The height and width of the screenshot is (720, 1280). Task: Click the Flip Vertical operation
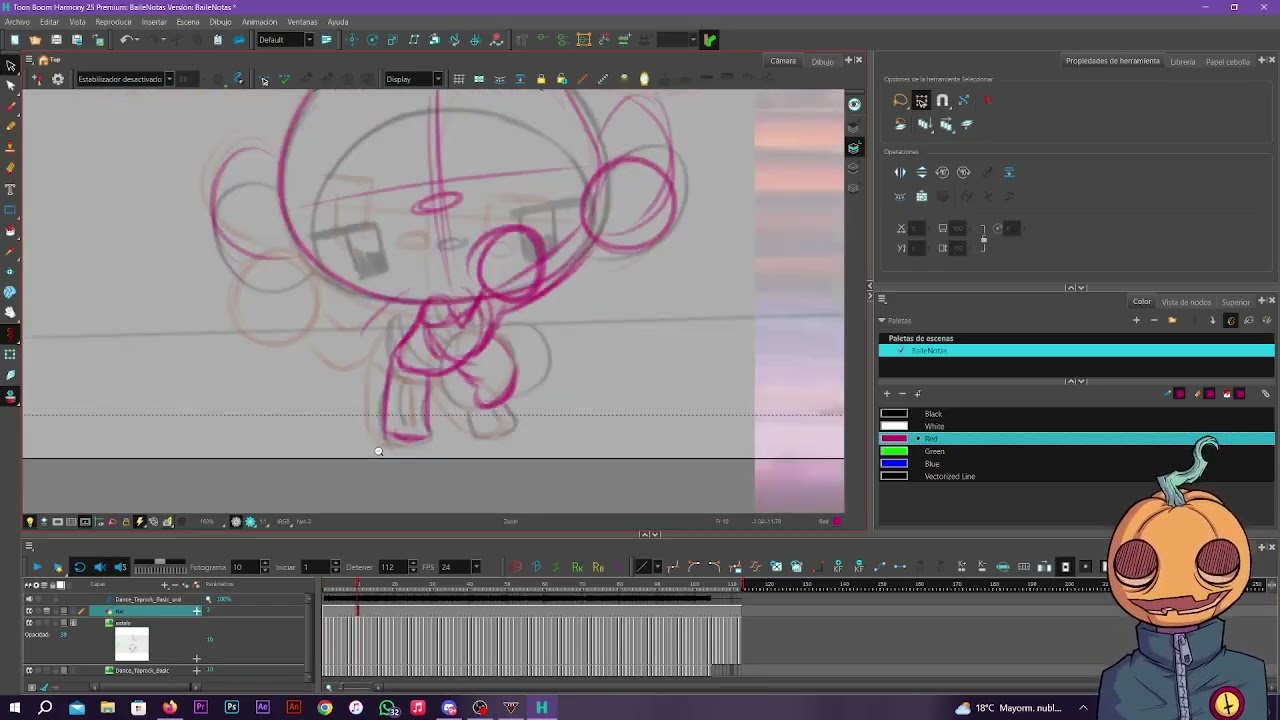[x=921, y=173]
